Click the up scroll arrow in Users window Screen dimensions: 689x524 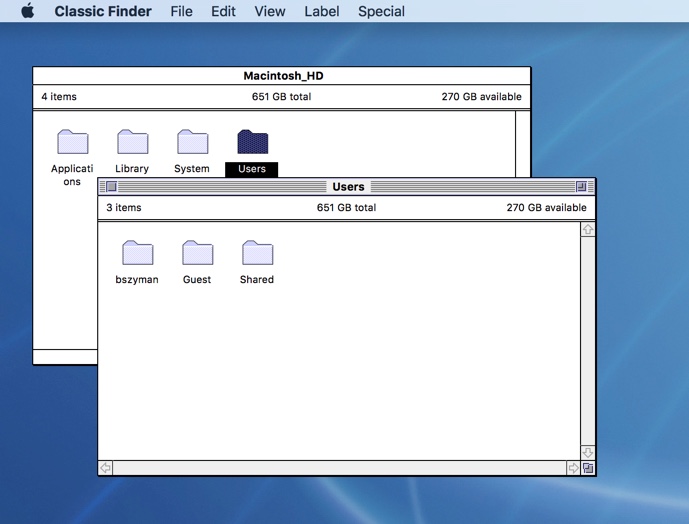tap(588, 229)
